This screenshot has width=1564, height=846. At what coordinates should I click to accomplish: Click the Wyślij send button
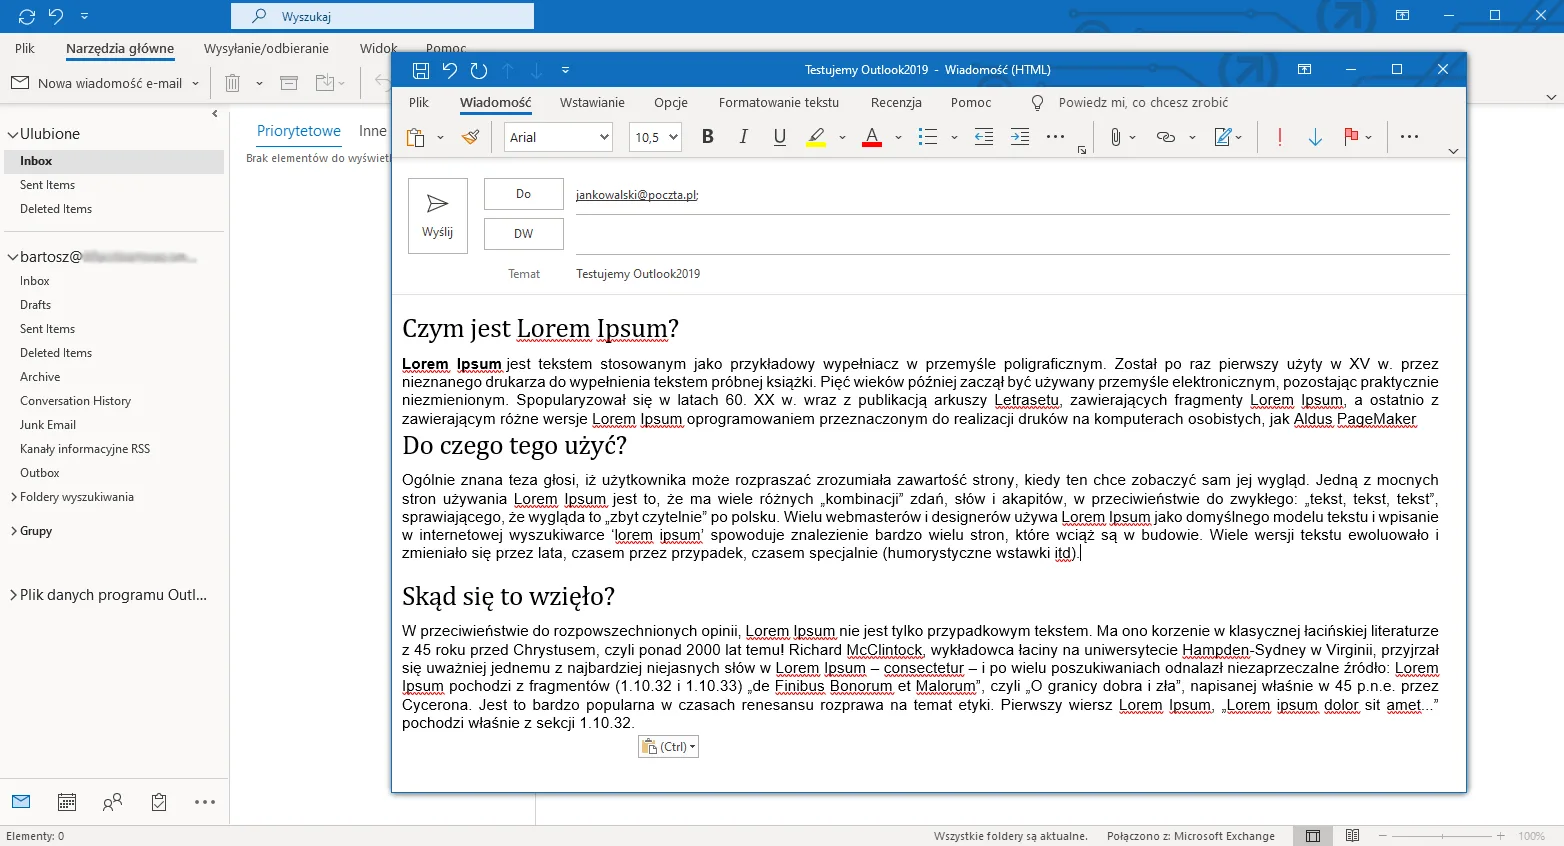pos(438,216)
